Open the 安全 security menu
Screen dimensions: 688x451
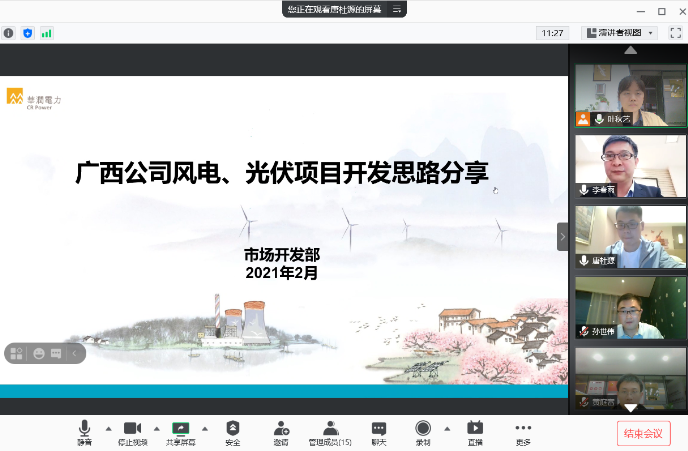[x=233, y=433]
